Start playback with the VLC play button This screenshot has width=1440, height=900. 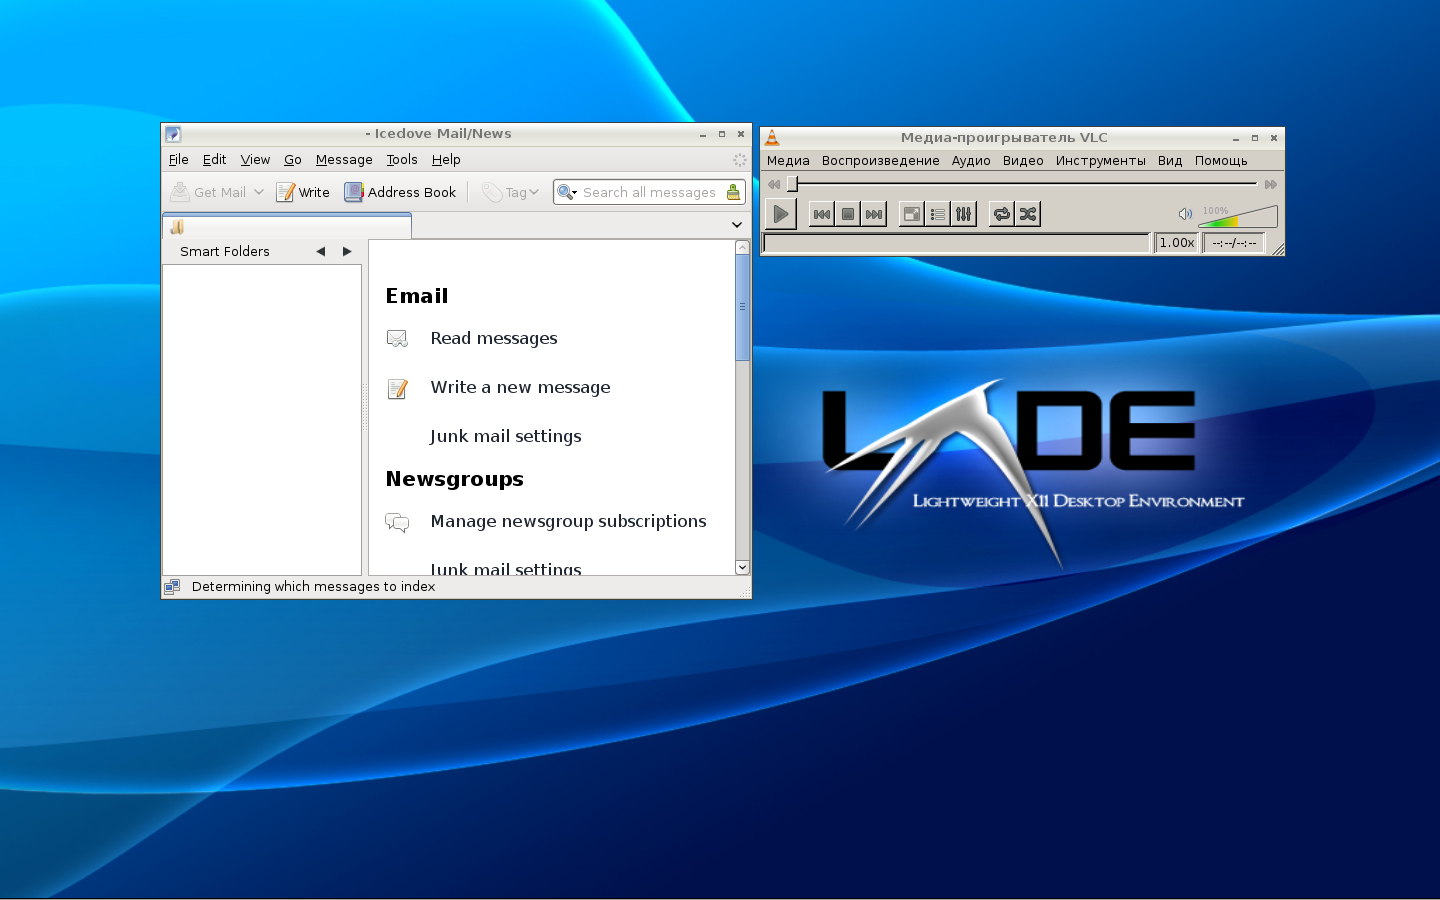(x=781, y=214)
